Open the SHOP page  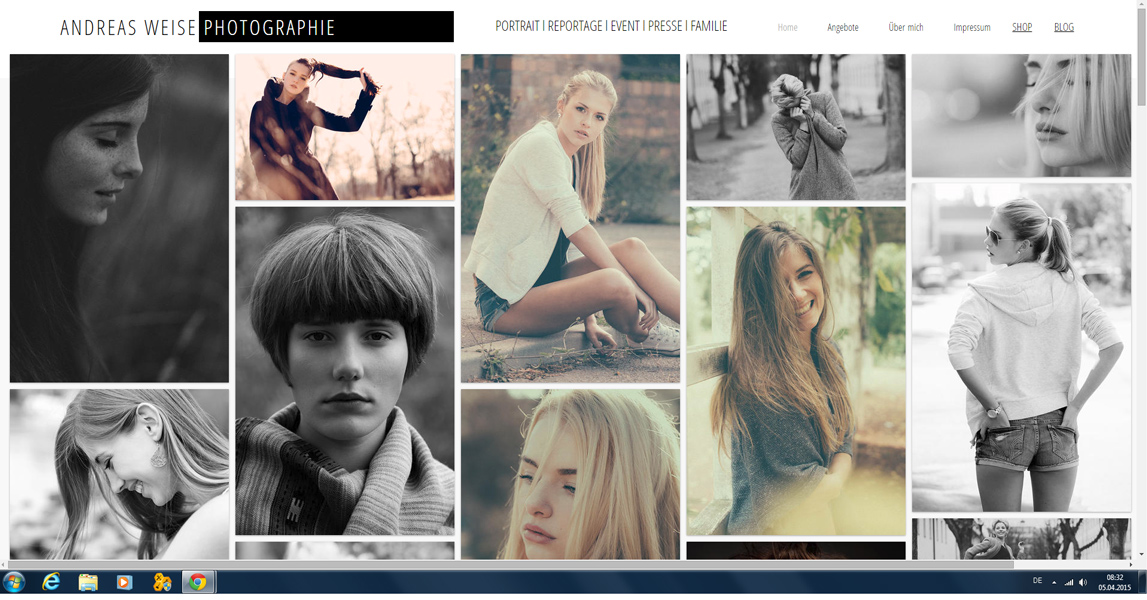[x=1021, y=27]
